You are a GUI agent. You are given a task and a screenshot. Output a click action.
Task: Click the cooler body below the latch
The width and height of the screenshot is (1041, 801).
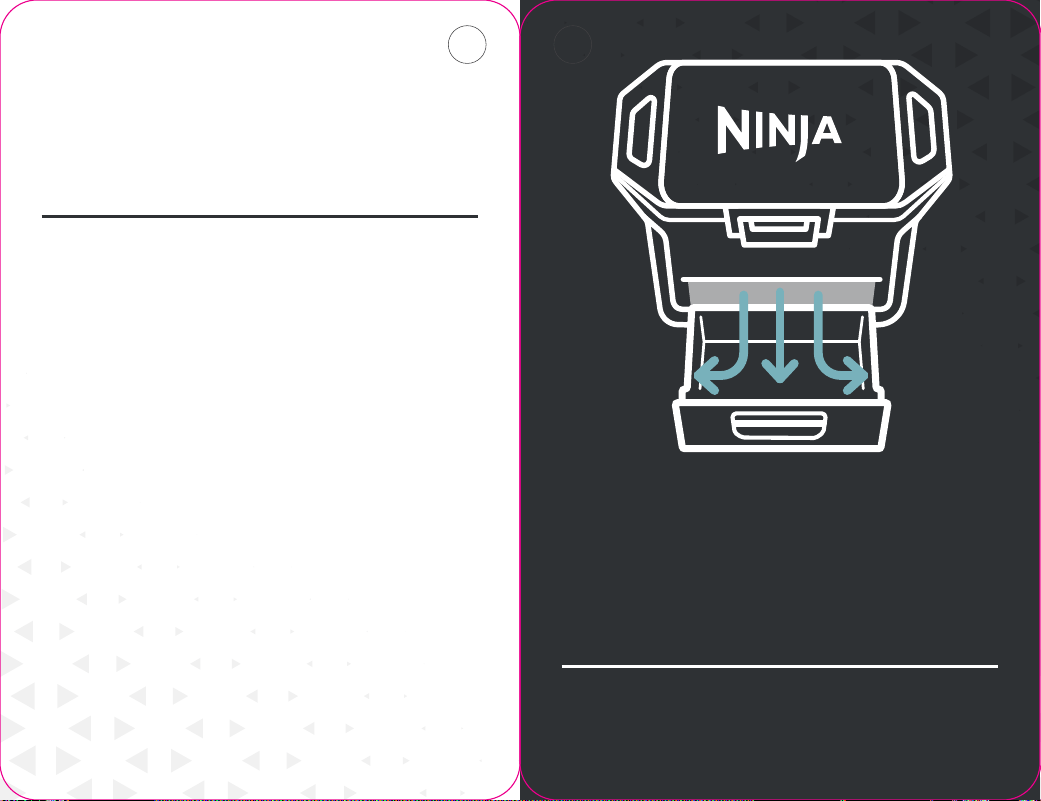(x=781, y=262)
